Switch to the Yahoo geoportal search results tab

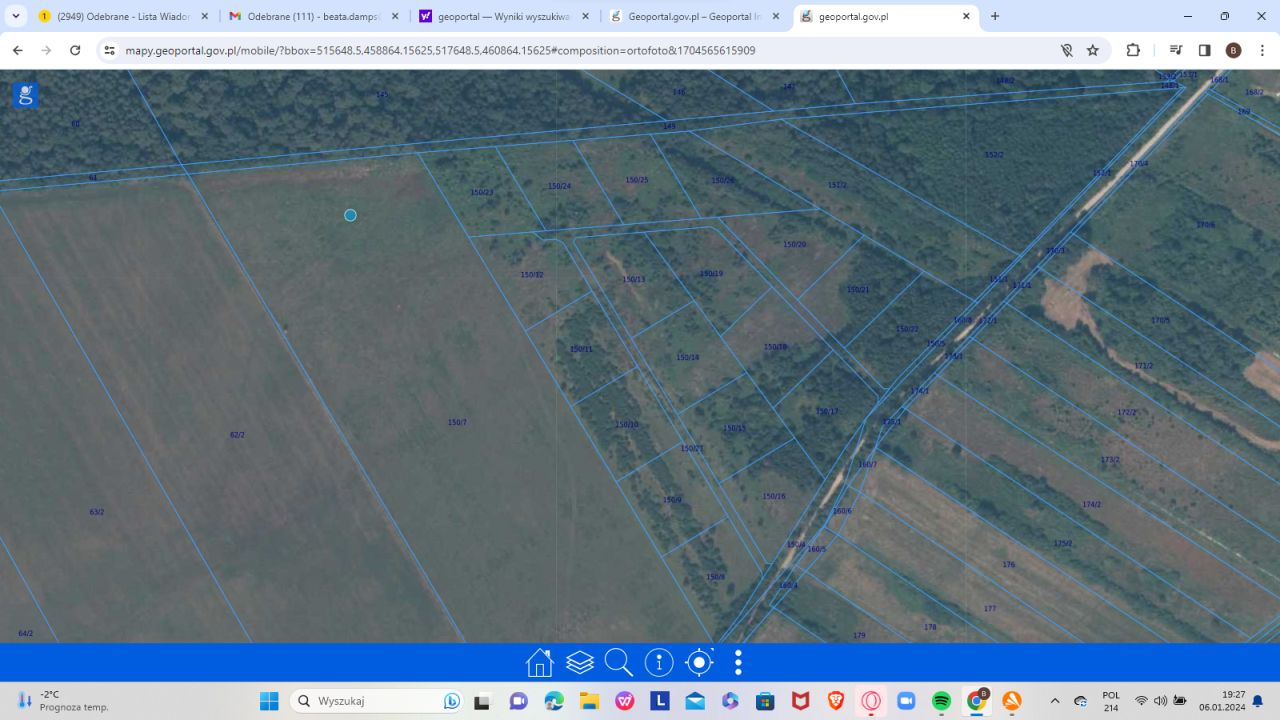(x=504, y=16)
